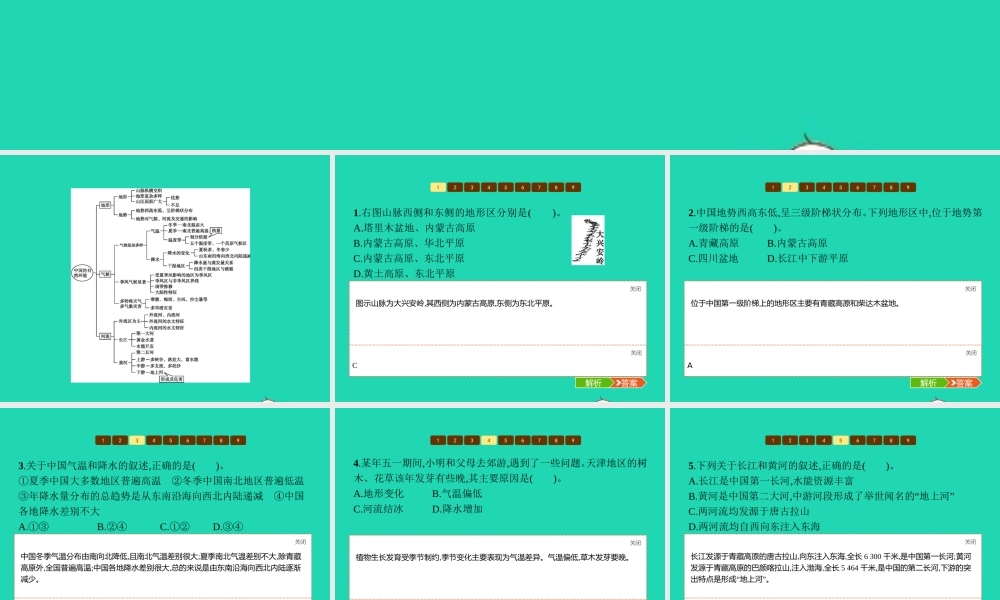Click option D.长江中下游平原

click(808, 258)
